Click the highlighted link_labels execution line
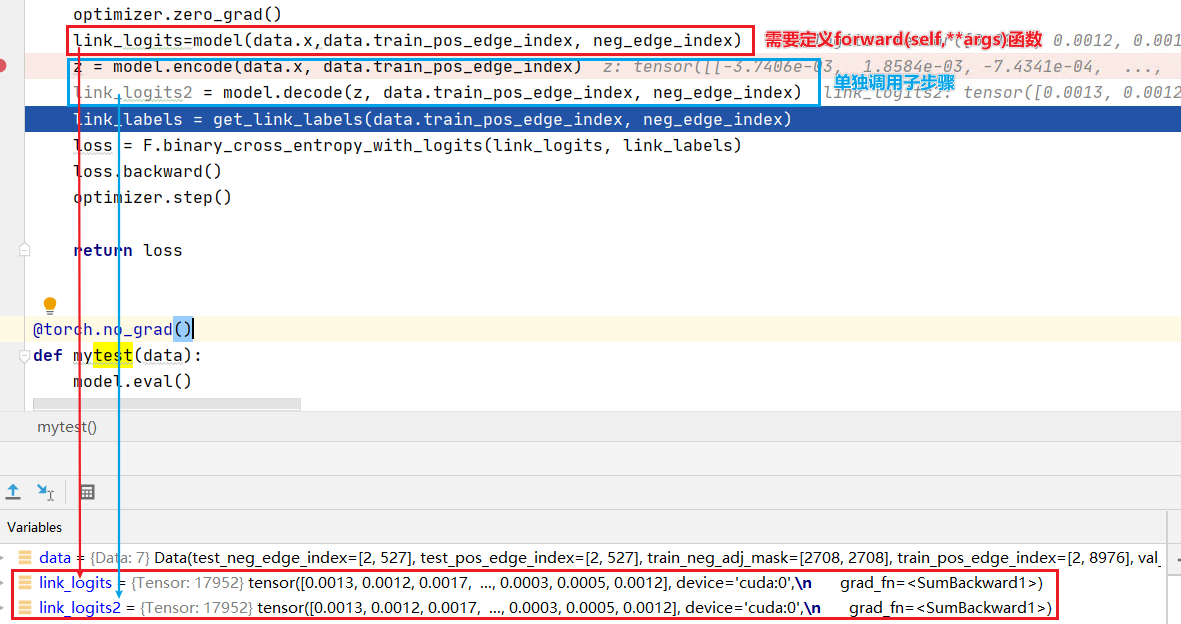The height and width of the screenshot is (624, 1181). pos(430,120)
